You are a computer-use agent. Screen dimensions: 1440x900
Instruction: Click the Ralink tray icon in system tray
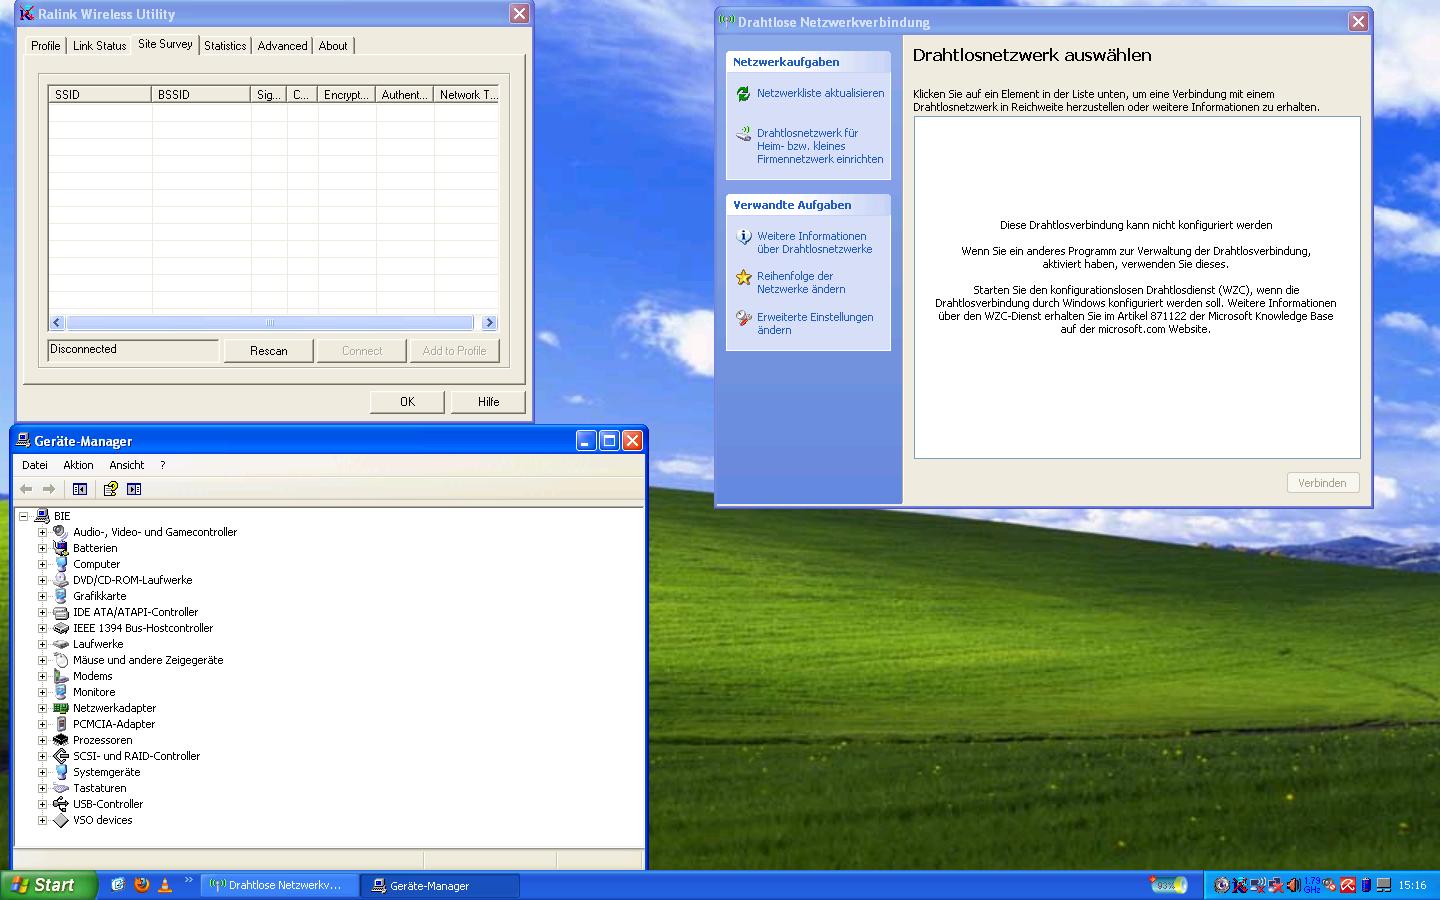(1240, 885)
